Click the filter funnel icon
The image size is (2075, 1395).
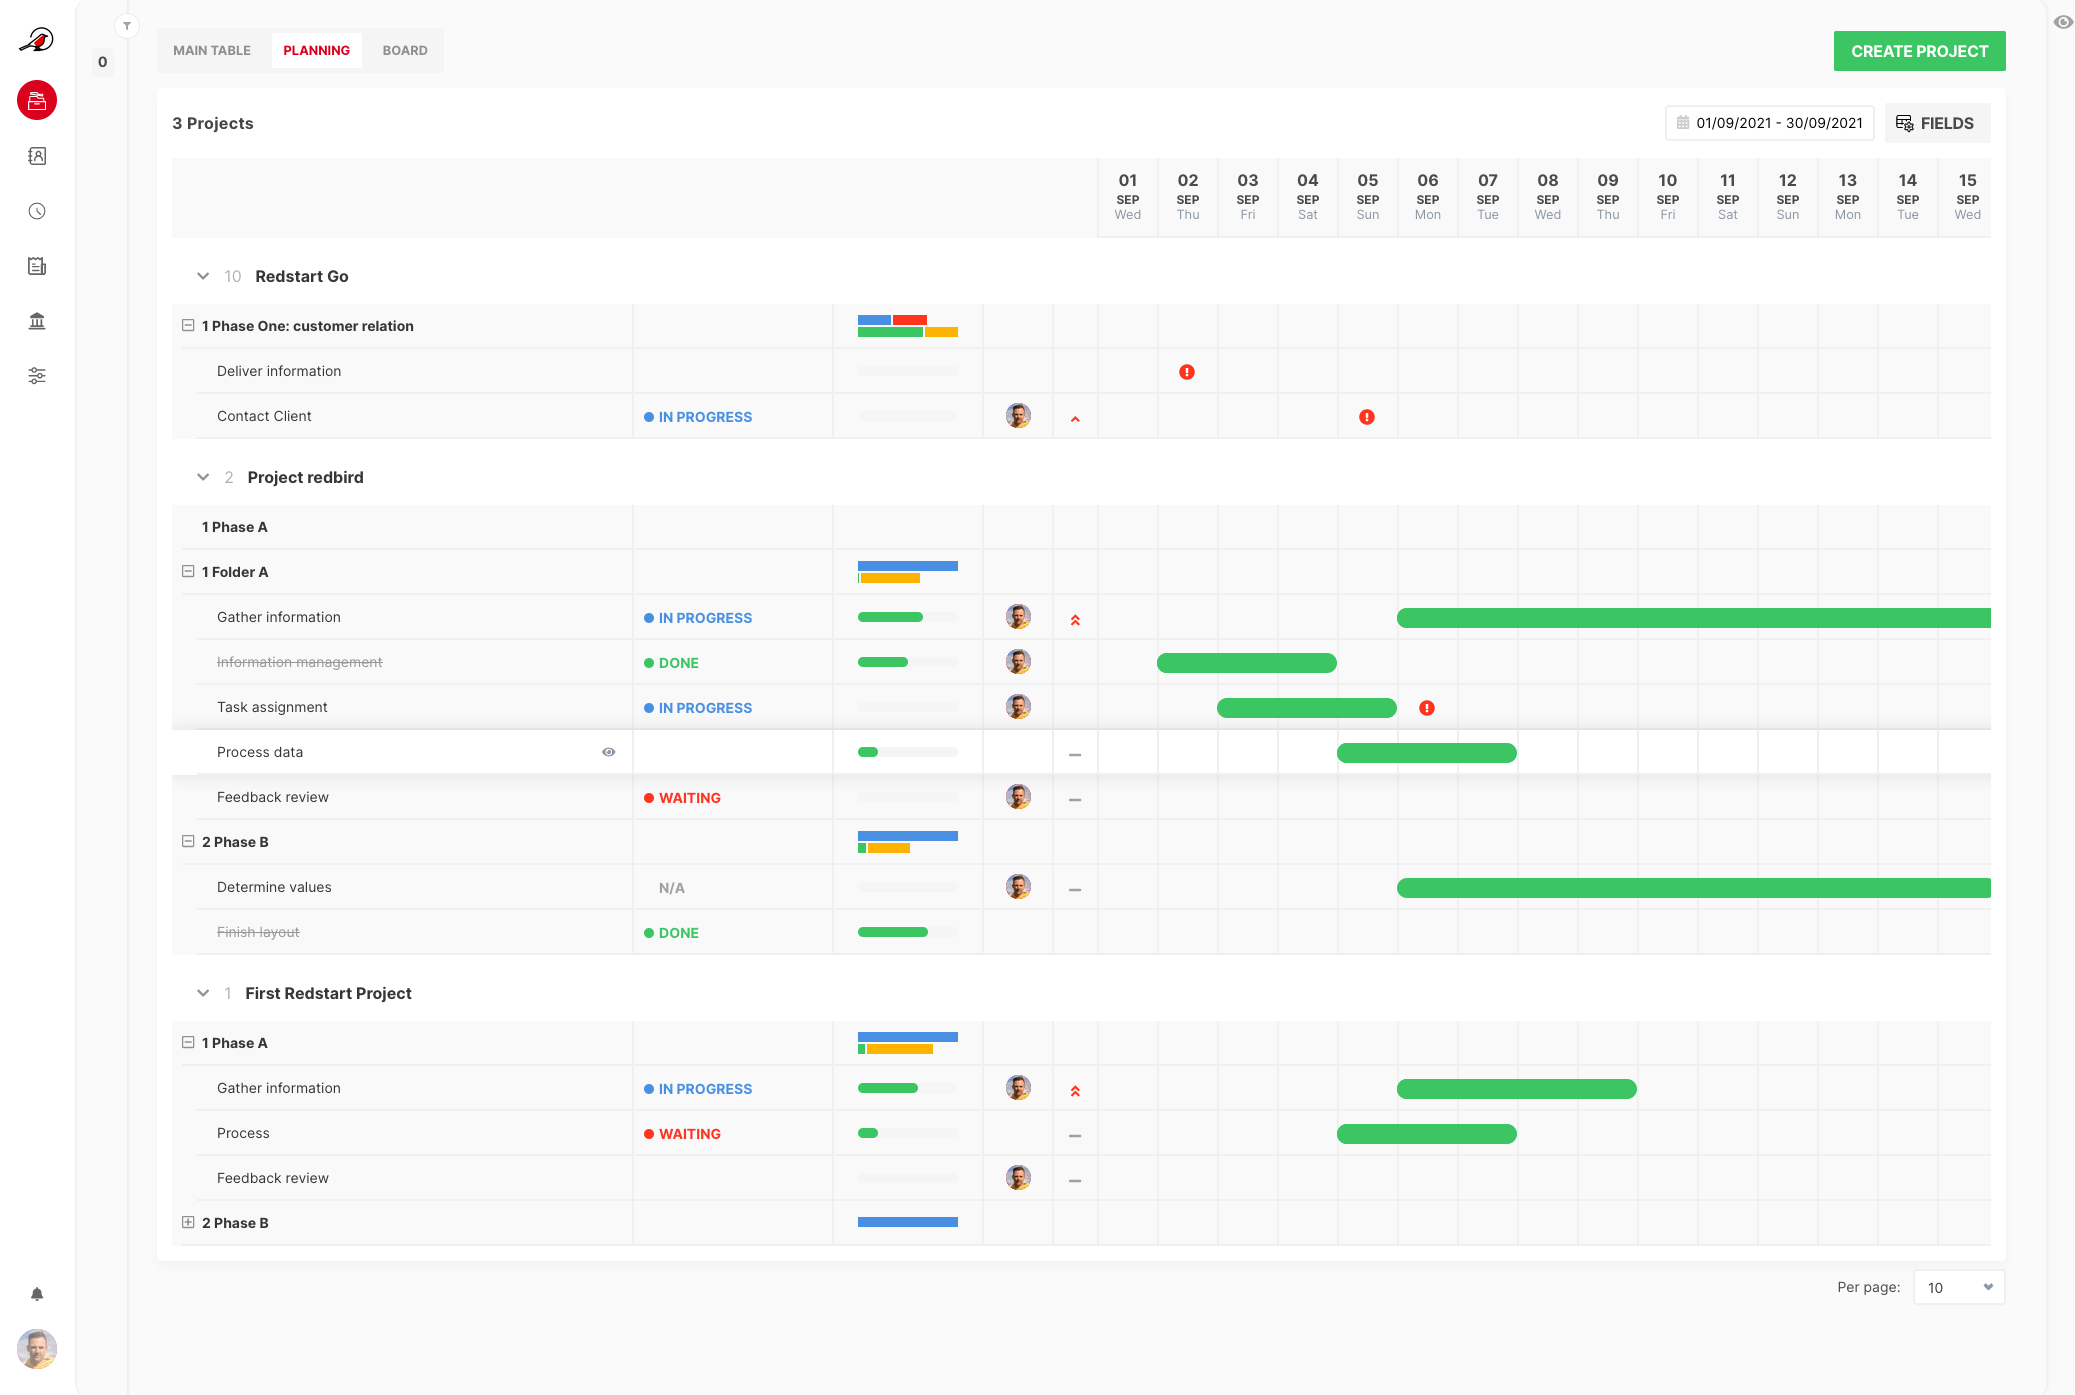[x=127, y=26]
